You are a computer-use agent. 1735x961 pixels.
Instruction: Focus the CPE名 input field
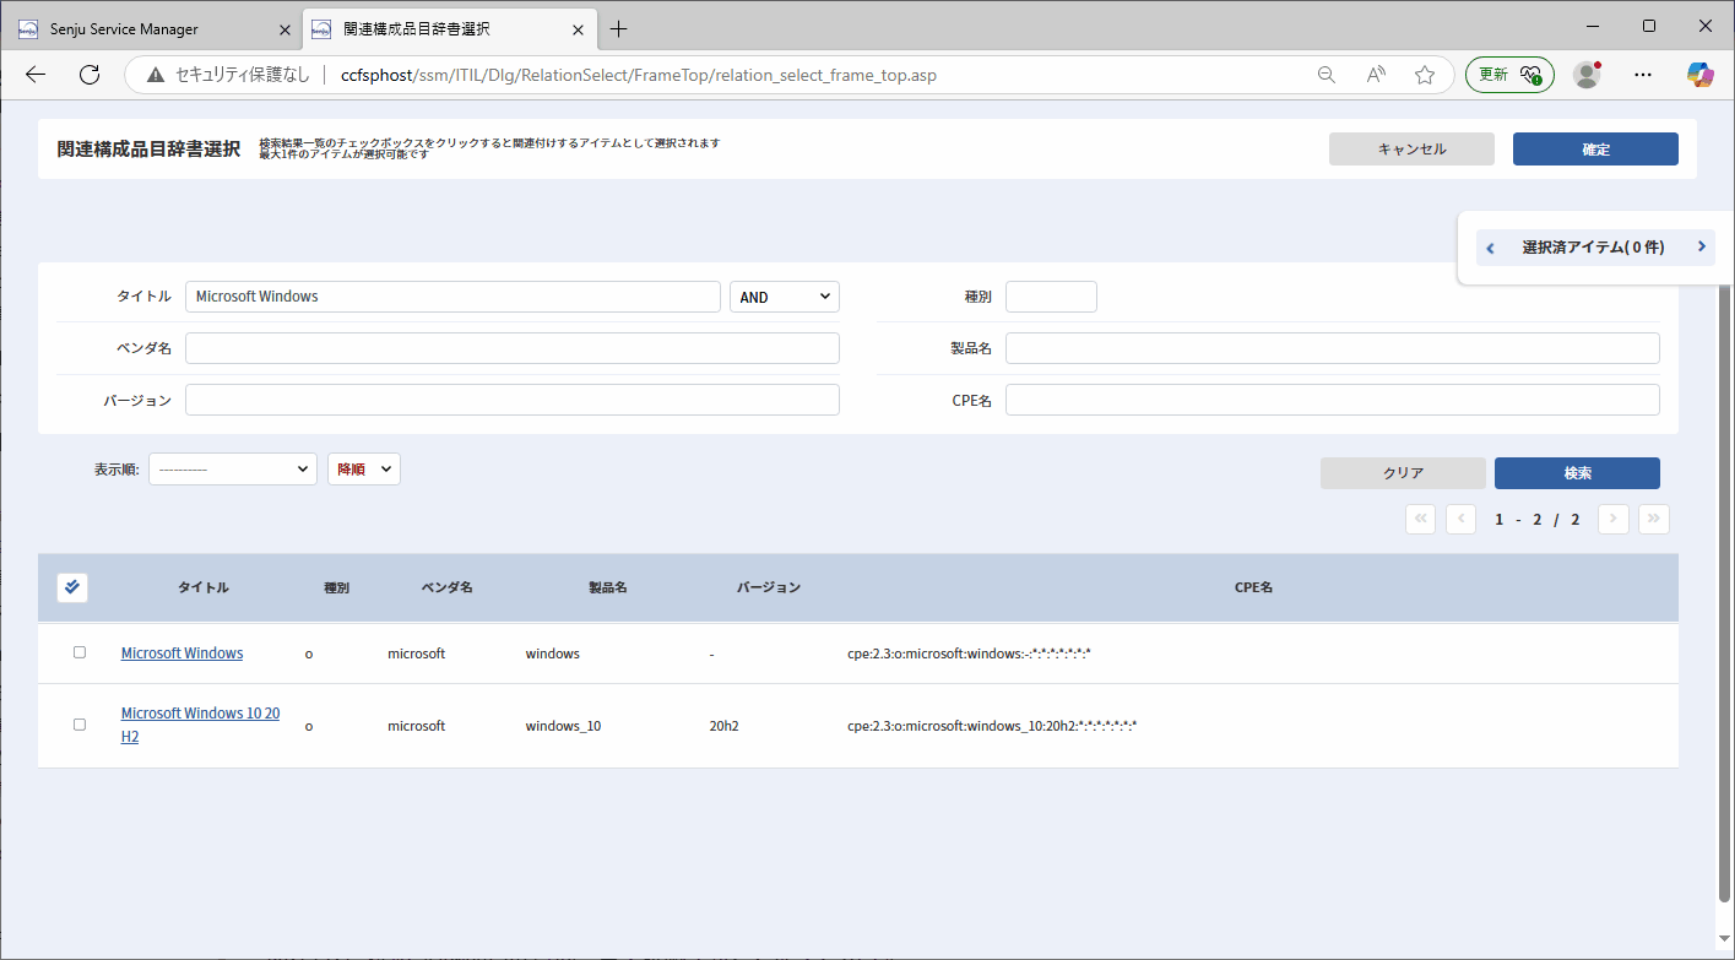click(1332, 400)
